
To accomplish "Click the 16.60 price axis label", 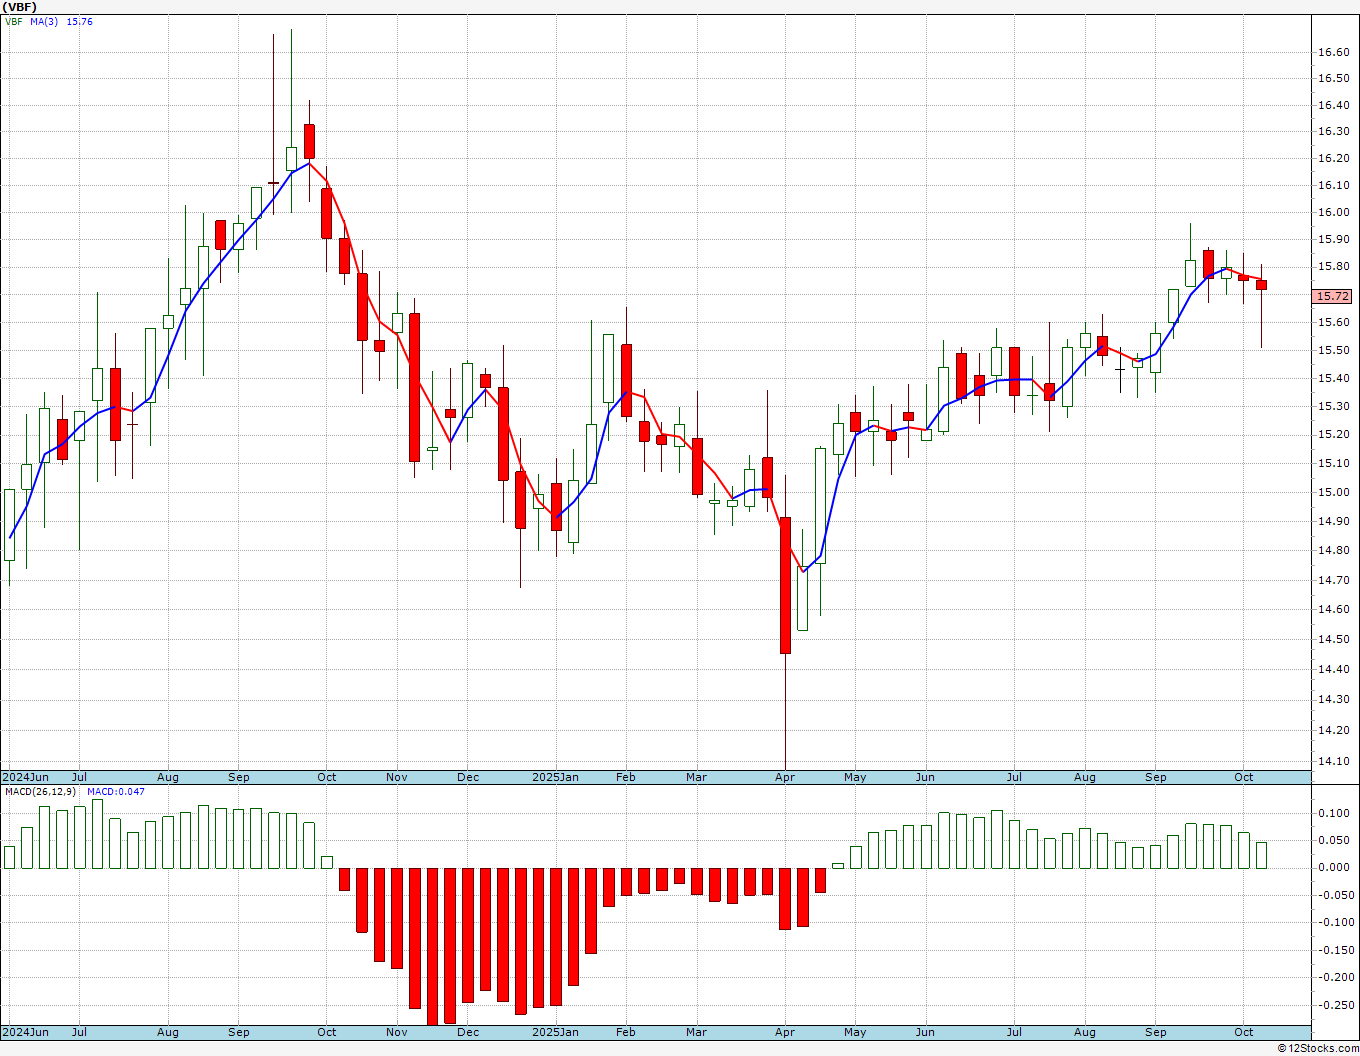I will click(x=1333, y=51).
